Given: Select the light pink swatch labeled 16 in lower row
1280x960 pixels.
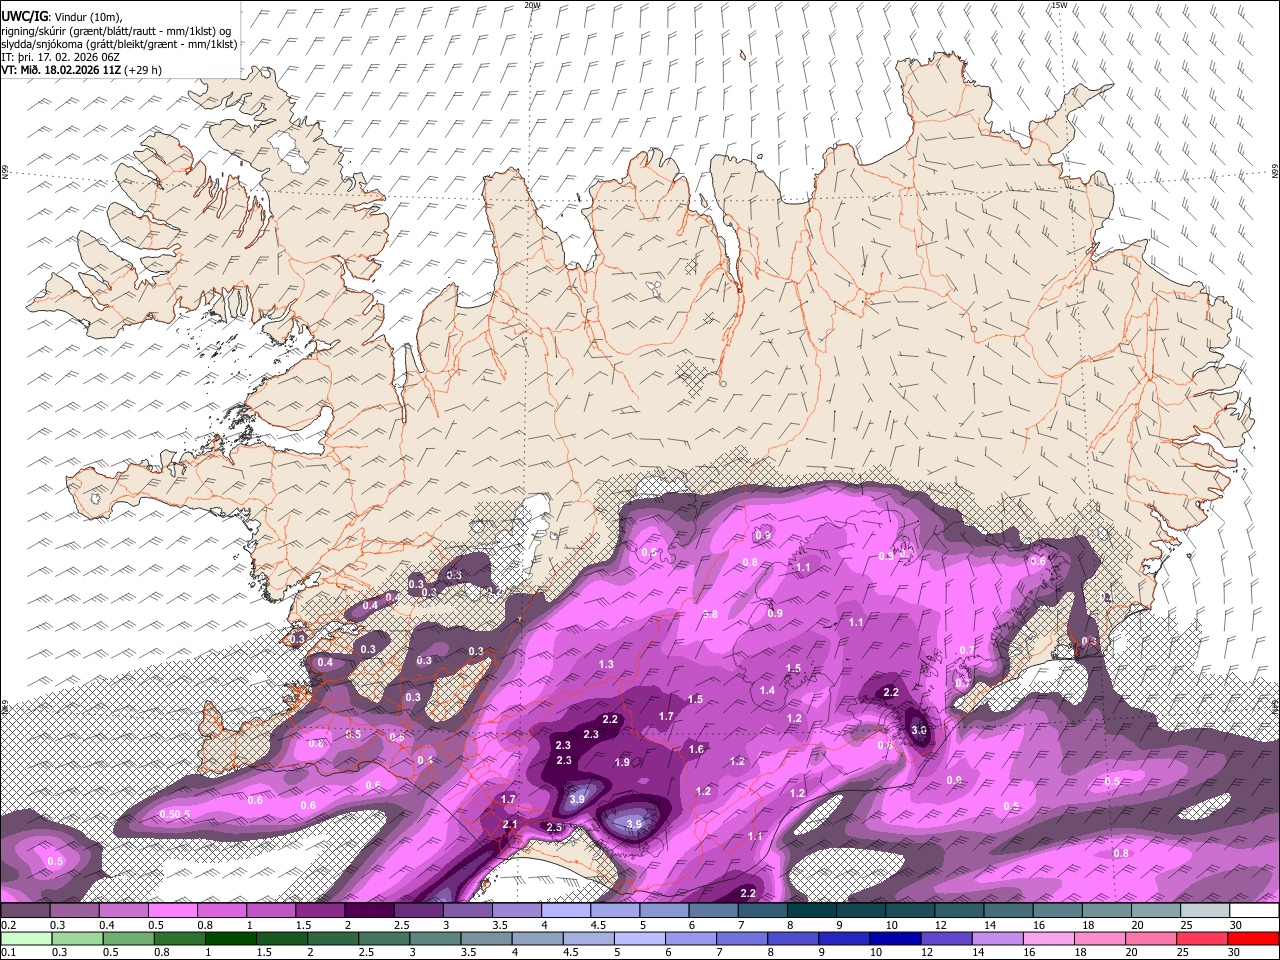Looking at the screenshot, I should (1049, 939).
